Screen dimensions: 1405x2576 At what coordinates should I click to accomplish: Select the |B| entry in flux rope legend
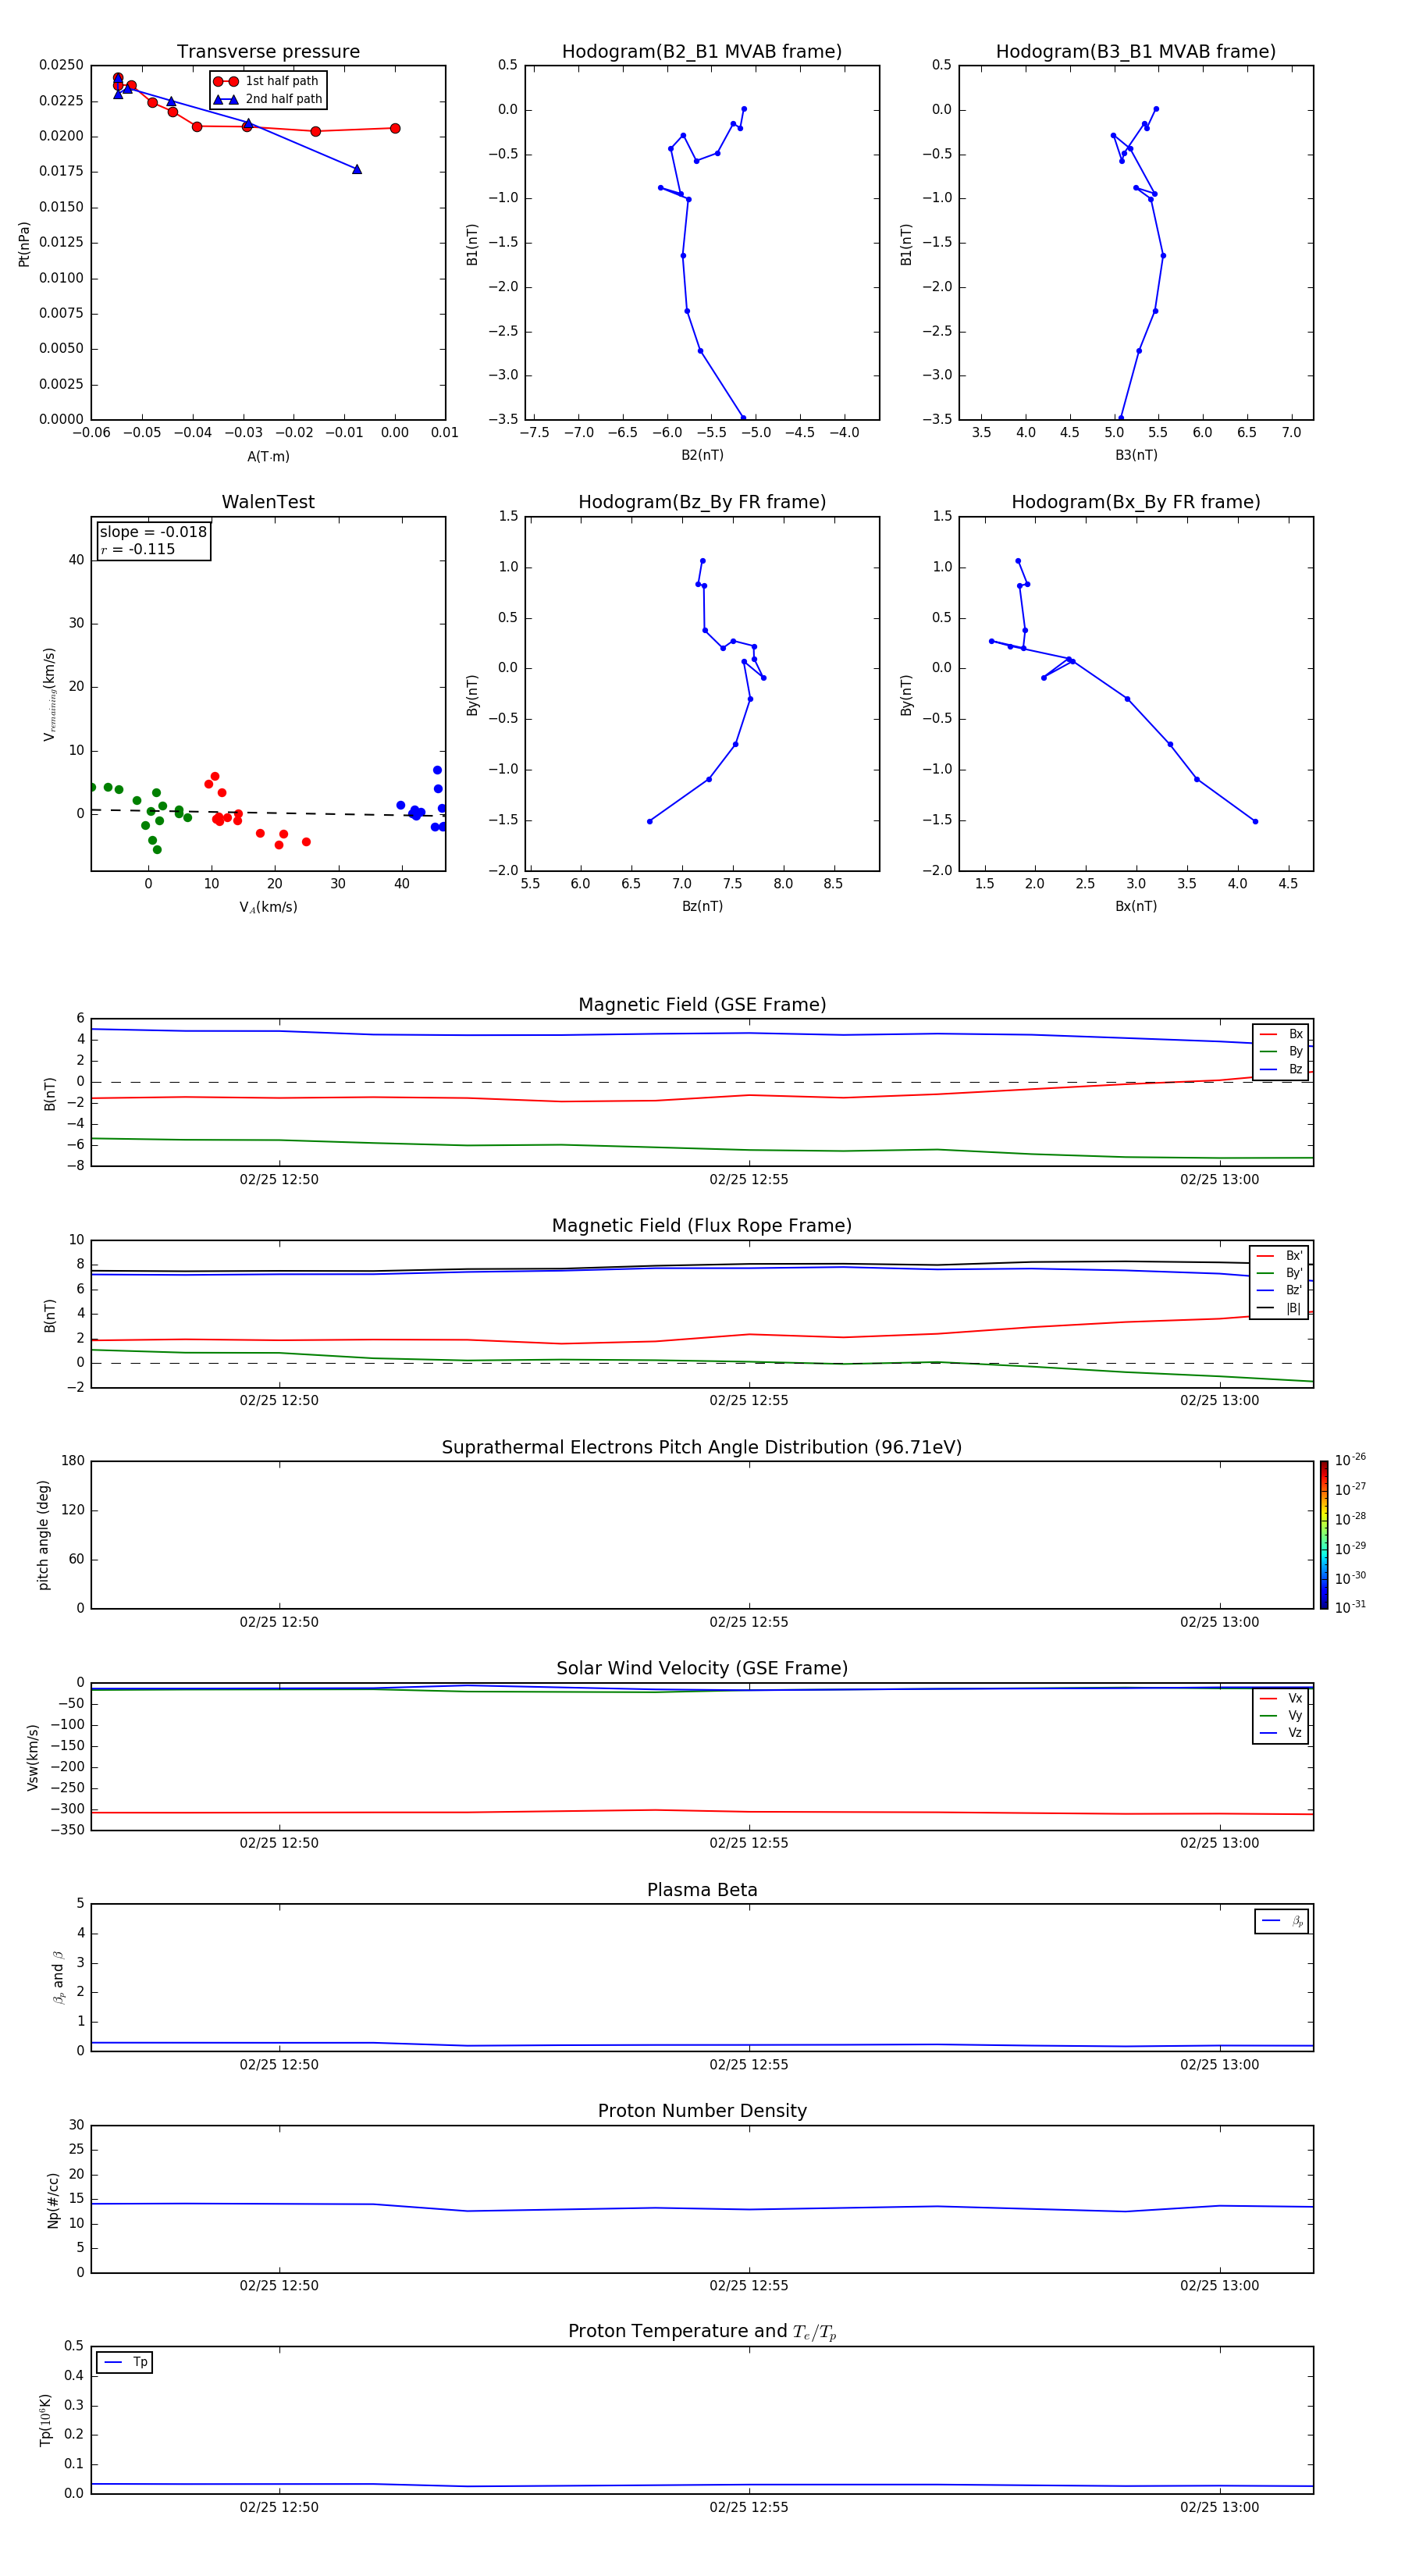1280,1308
